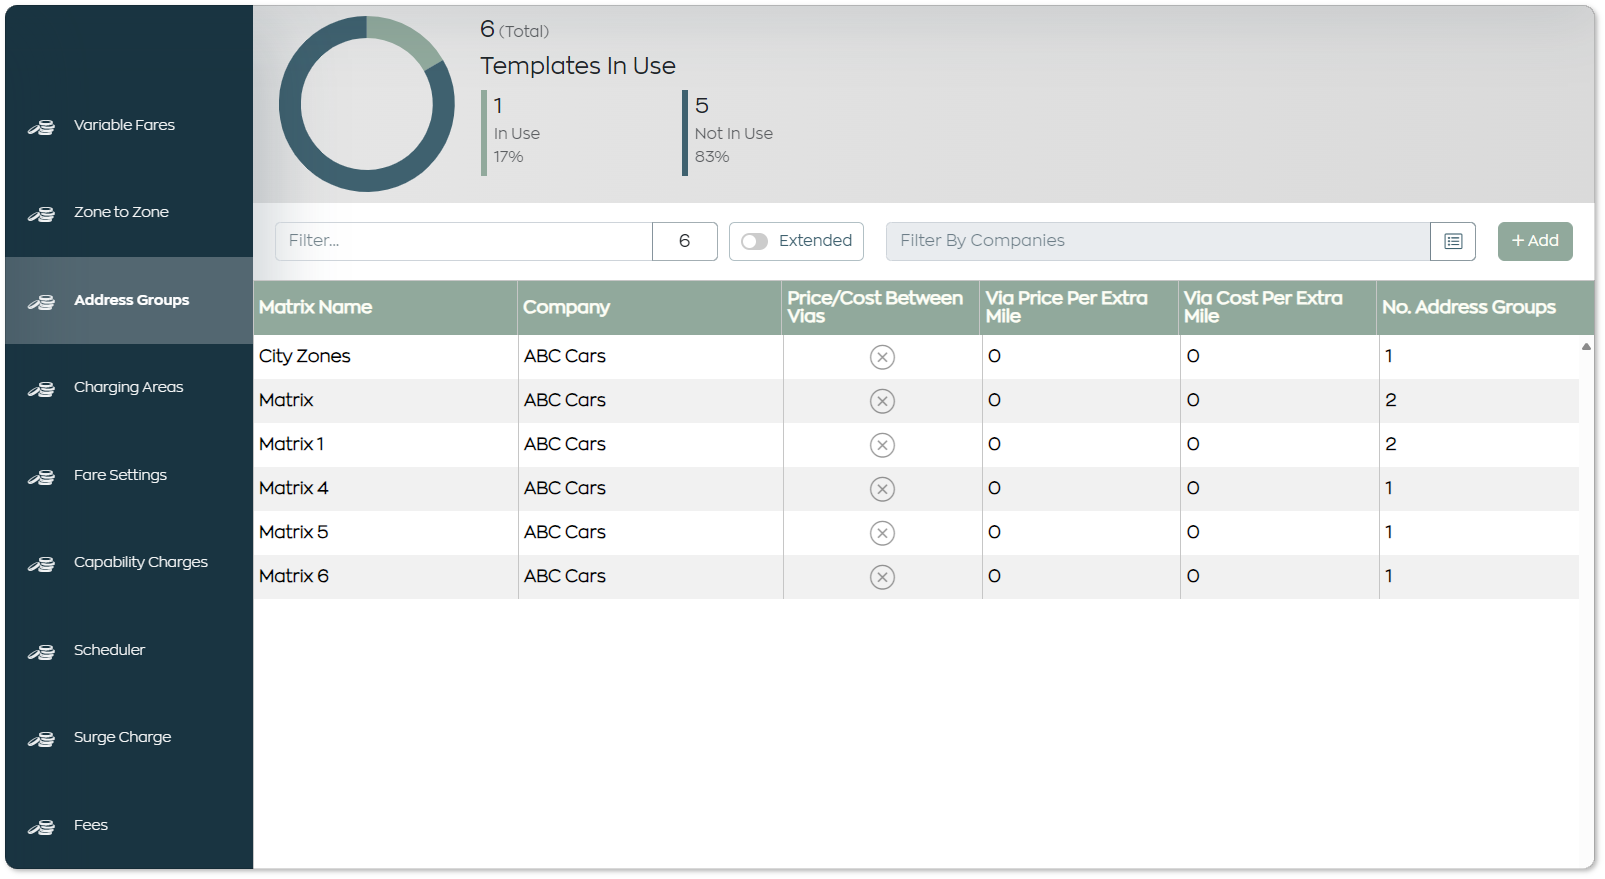Viewport: 1605px width, 879px height.
Task: Click Via Cost value in Matrix row
Action: 1193,400
